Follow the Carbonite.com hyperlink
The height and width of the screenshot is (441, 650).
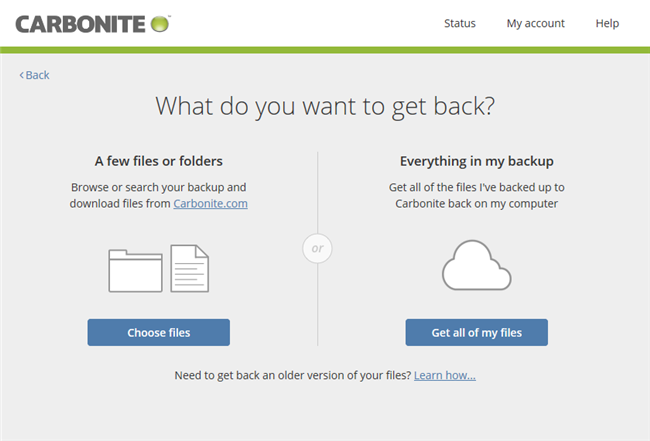210,203
